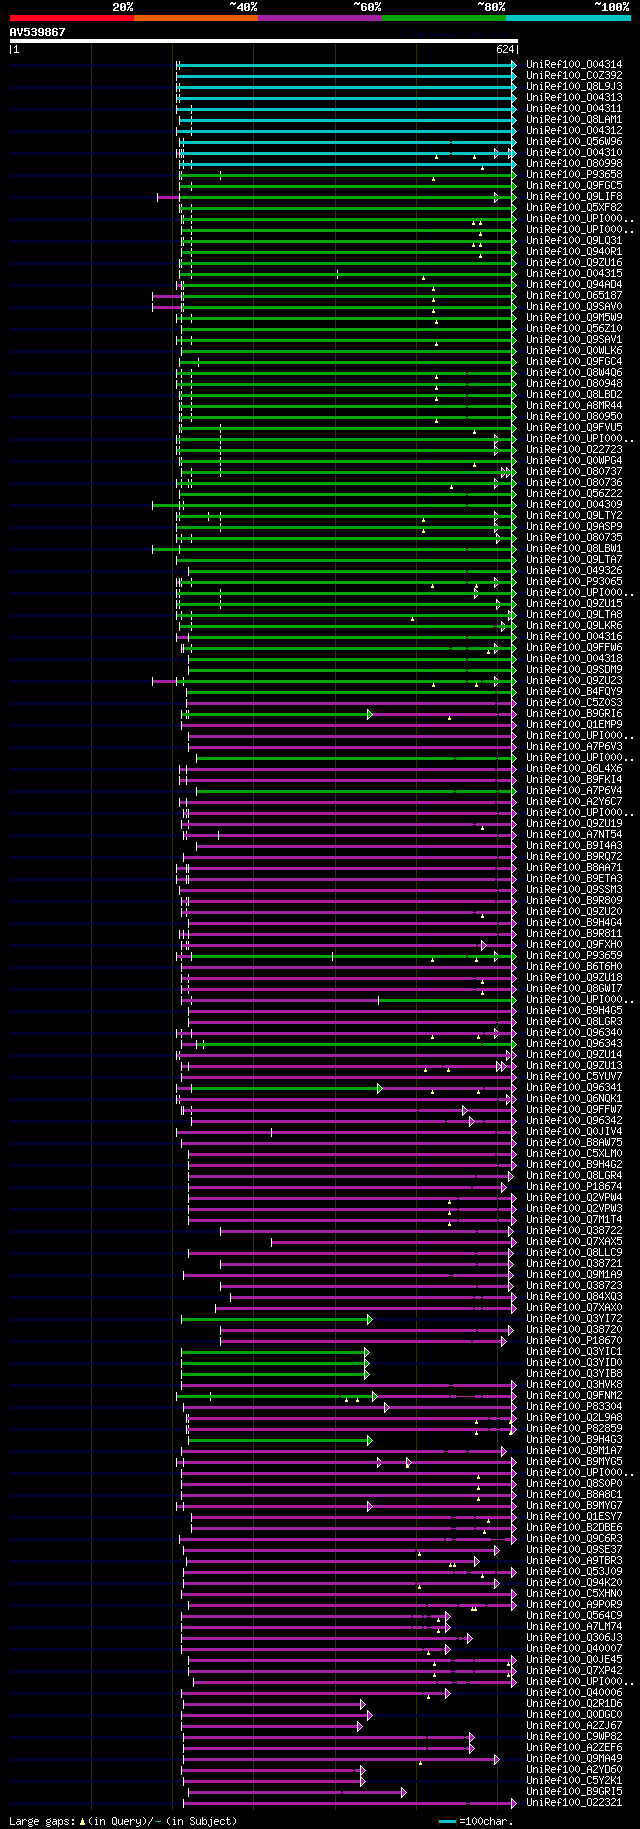Open UniRef100_Q0WPG4 record
This screenshot has width=640, height=1829.
pos(574,460)
